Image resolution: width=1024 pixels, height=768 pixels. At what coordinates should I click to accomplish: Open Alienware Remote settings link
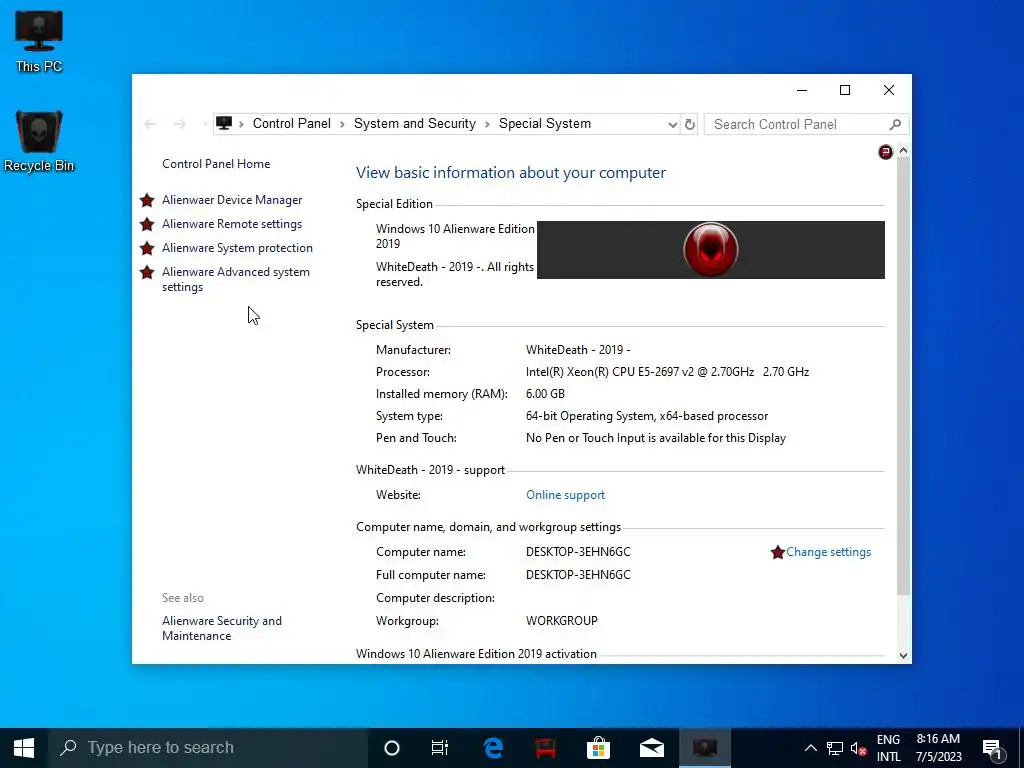click(x=232, y=224)
